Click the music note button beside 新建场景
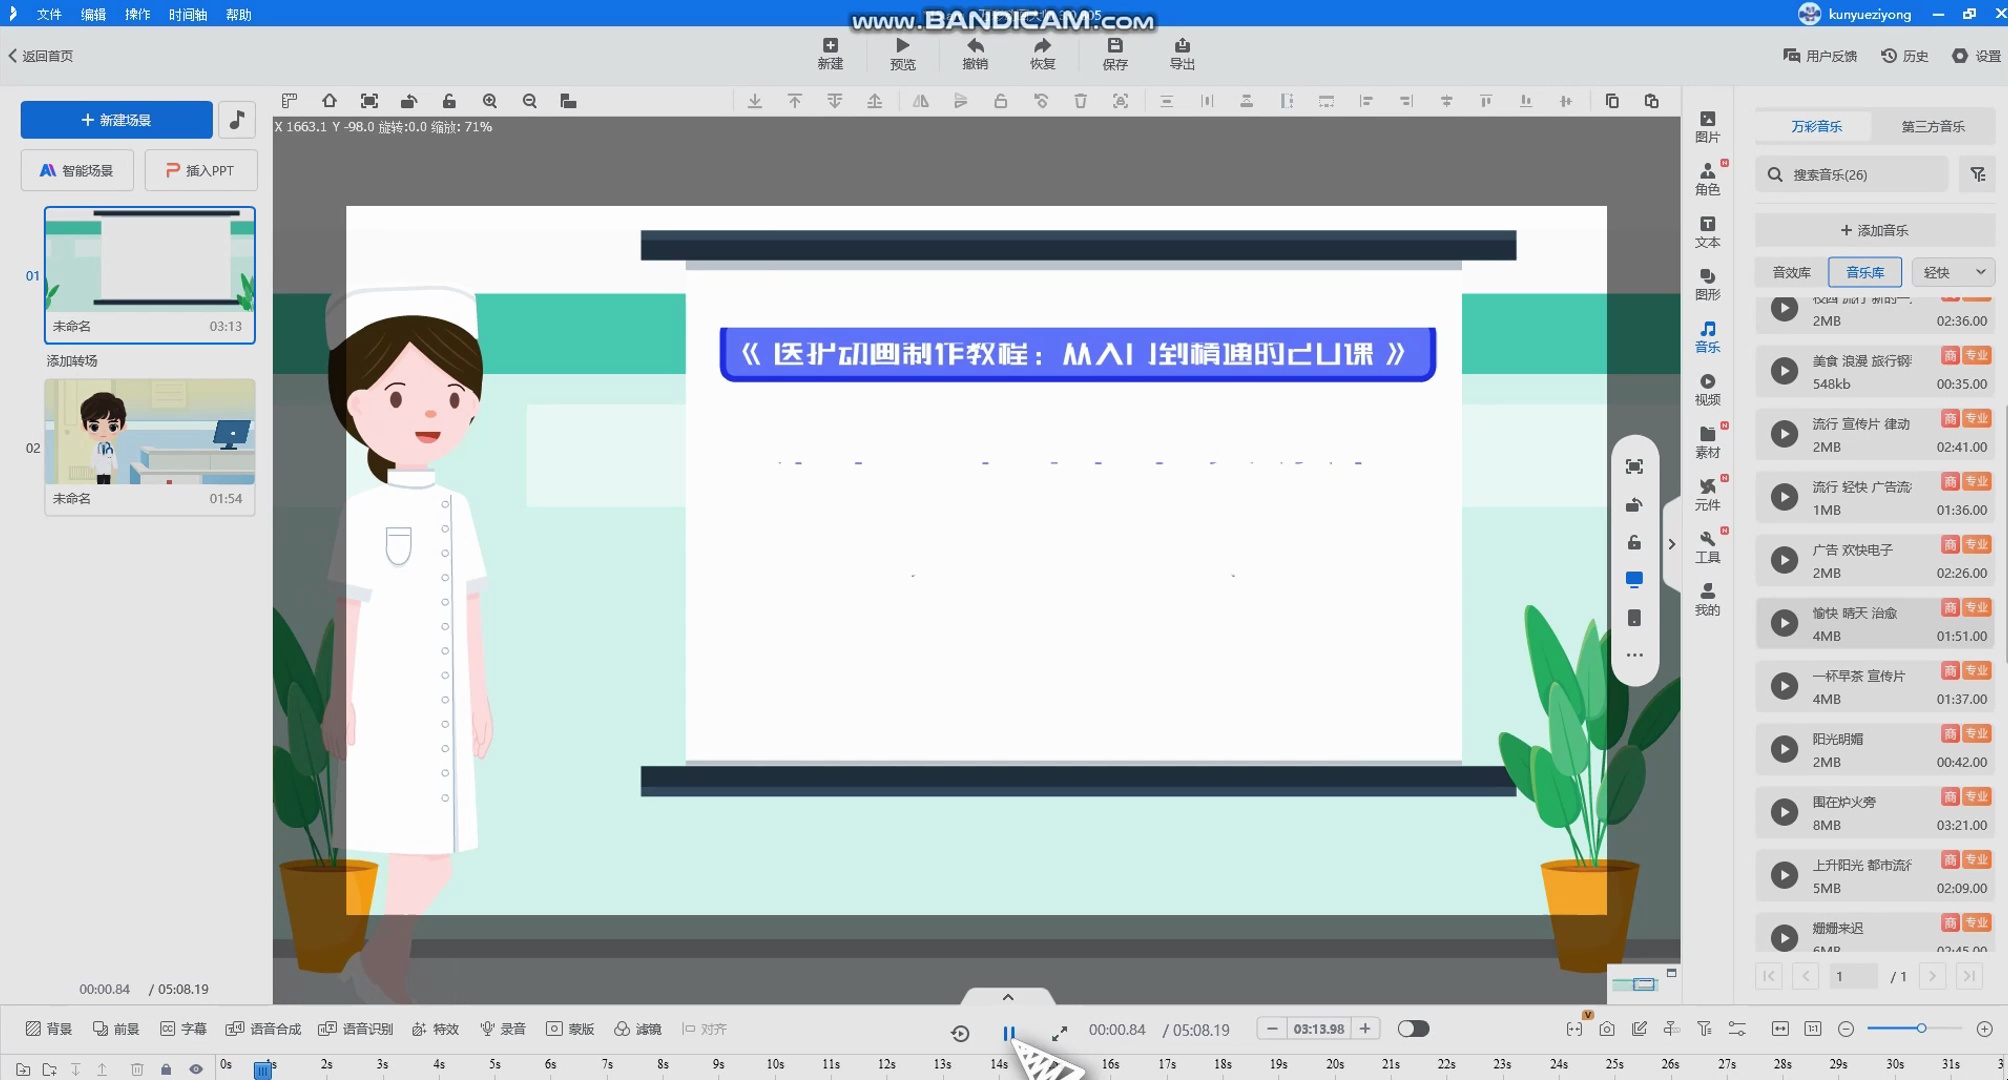 pos(237,120)
